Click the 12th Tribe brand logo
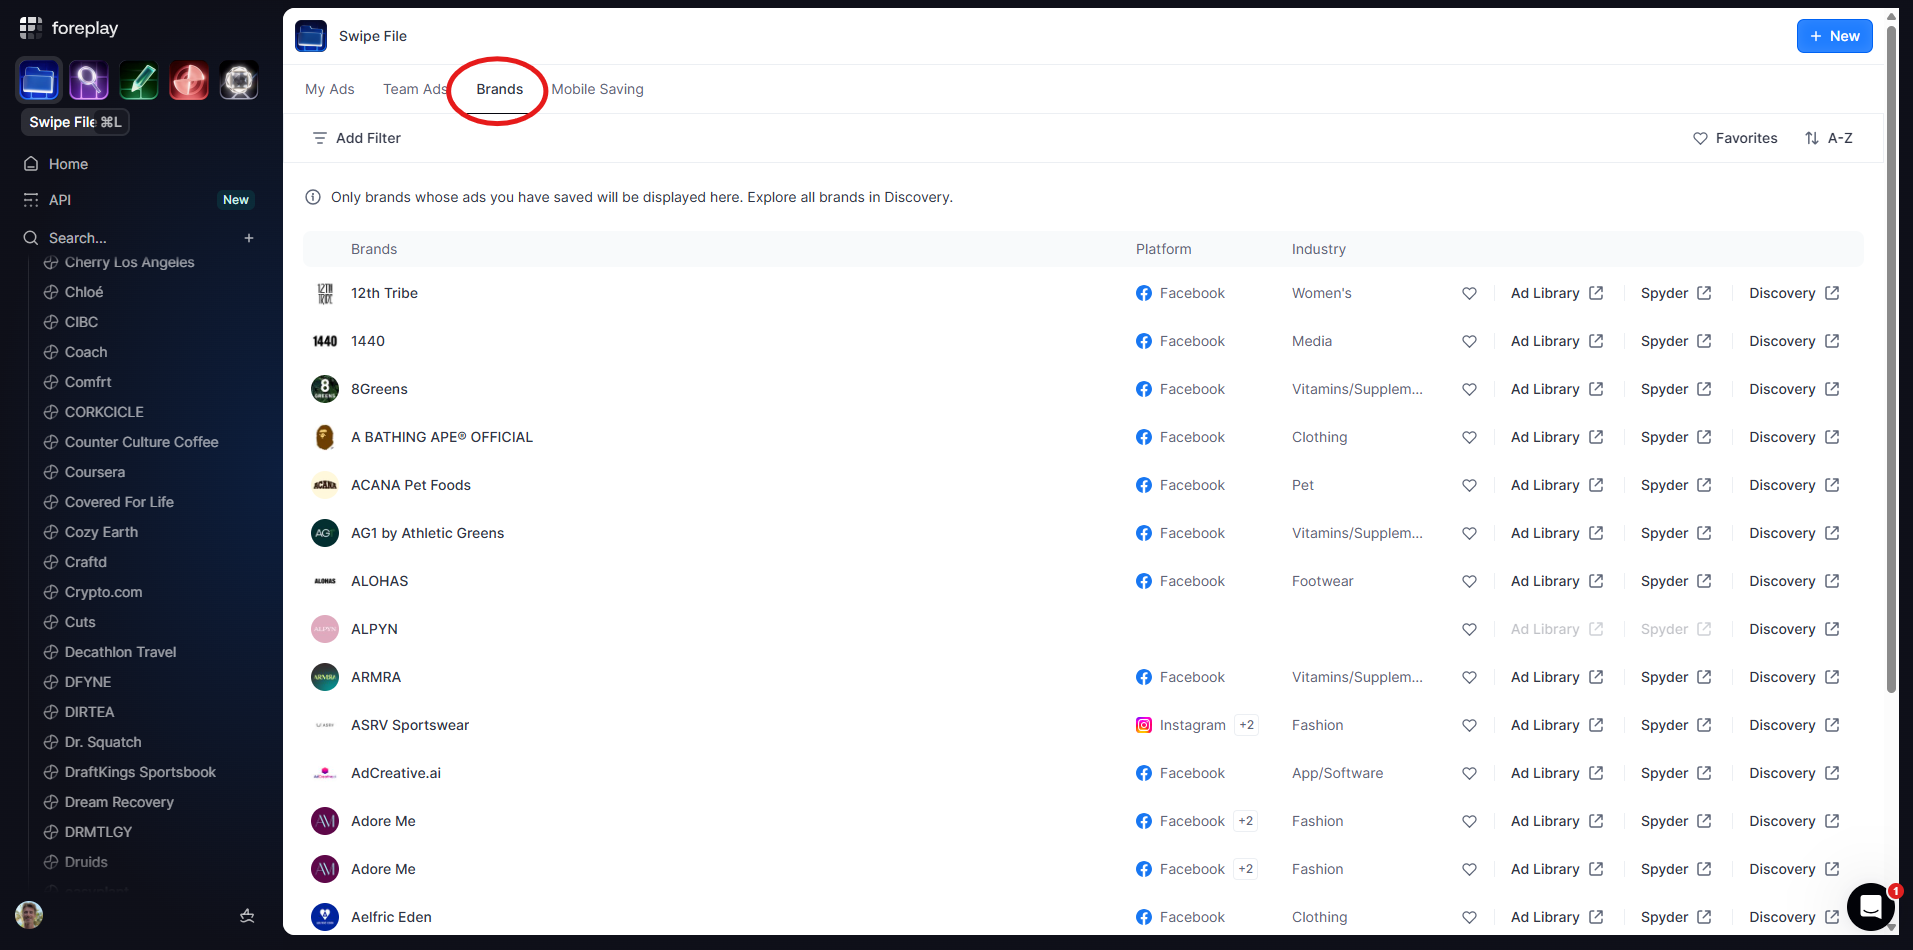Viewport: 1913px width, 950px height. tap(325, 293)
